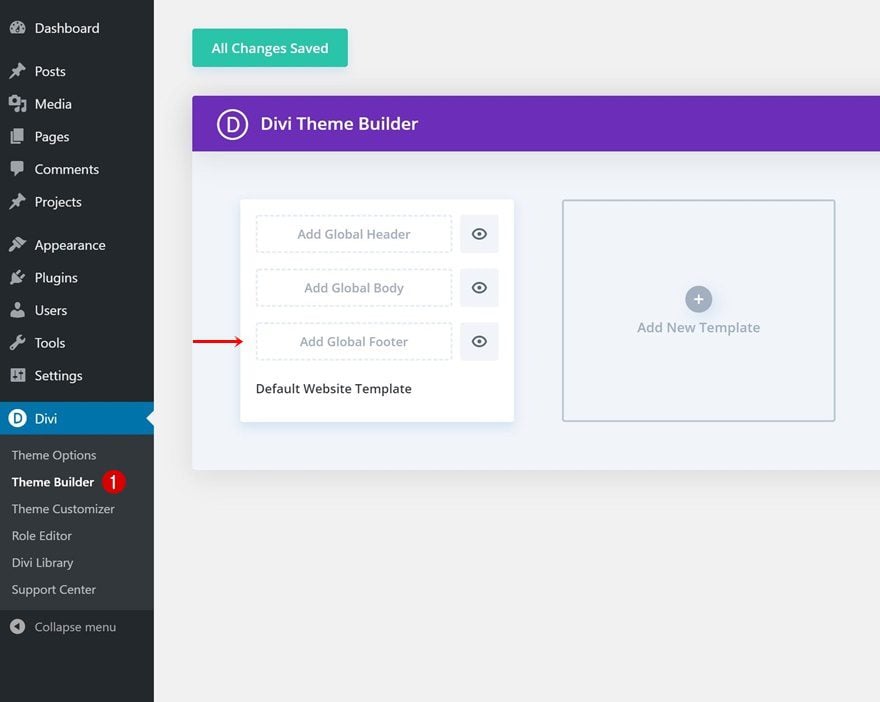The width and height of the screenshot is (880, 702).
Task: Toggle visibility of the Global Header
Action: 479,234
